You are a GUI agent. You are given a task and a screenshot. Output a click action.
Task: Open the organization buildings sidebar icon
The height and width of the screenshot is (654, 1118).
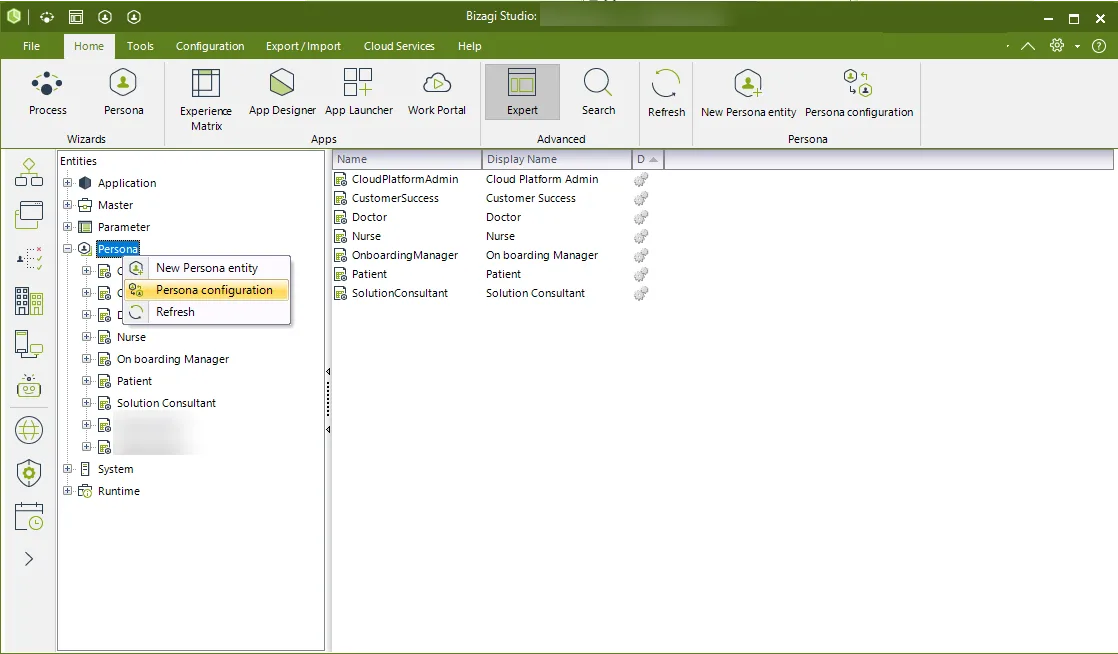coord(29,301)
